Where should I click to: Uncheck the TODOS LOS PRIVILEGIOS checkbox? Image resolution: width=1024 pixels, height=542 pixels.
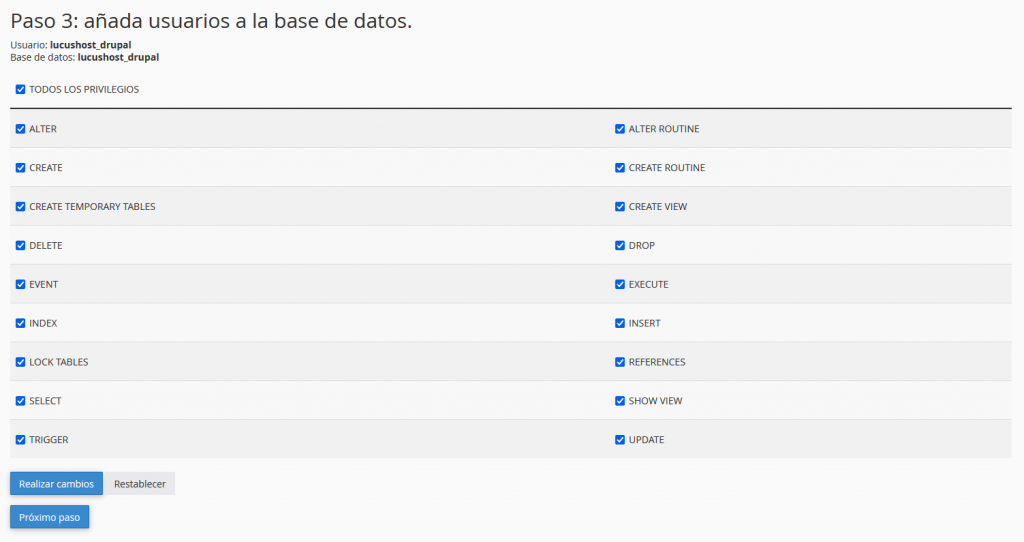(x=20, y=90)
